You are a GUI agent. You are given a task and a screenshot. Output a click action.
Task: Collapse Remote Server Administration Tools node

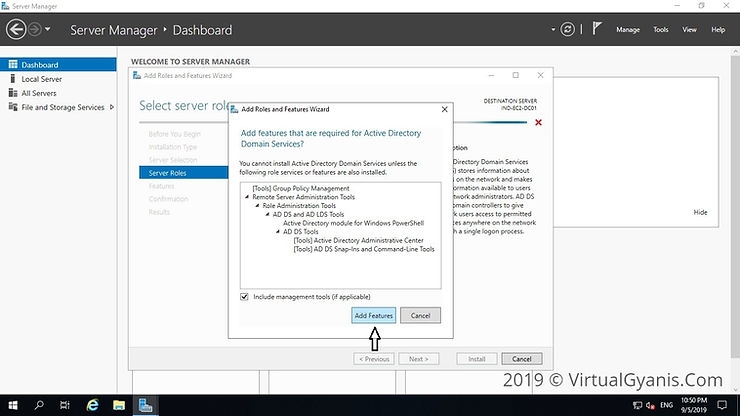coord(247,197)
